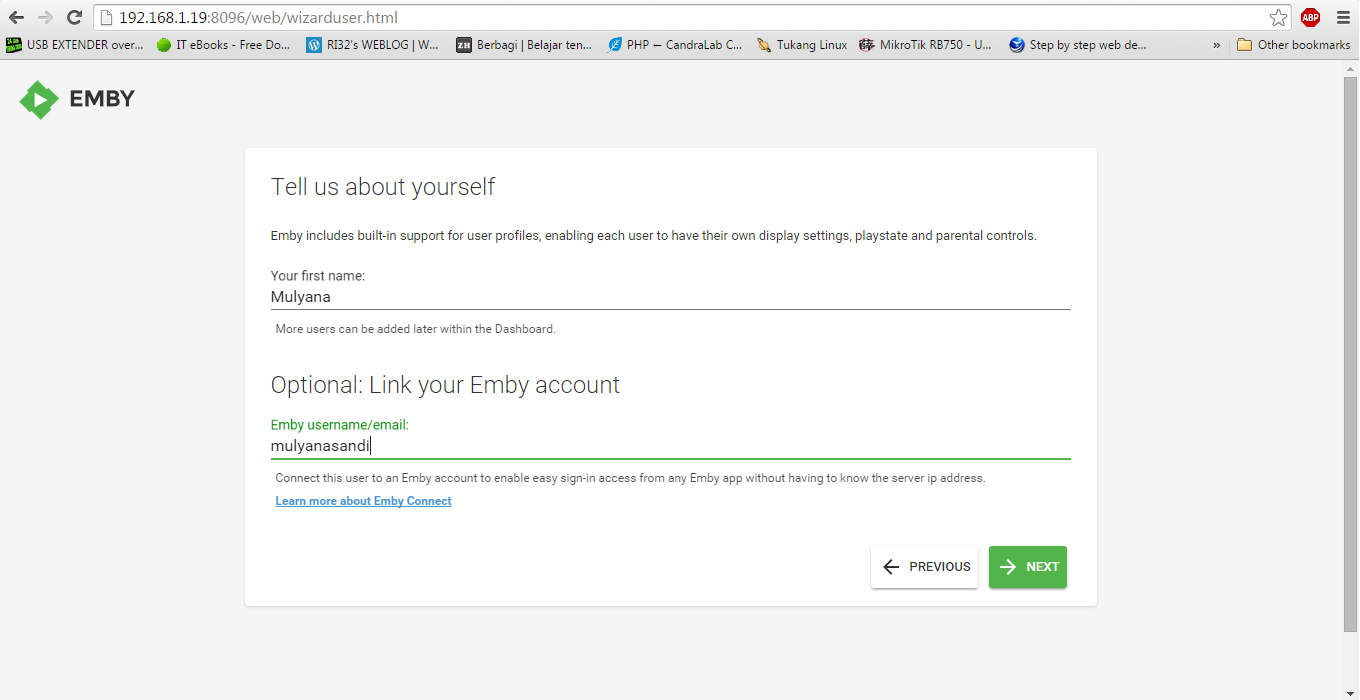Click the Your first name field
The width and height of the screenshot is (1360, 700).
point(670,297)
